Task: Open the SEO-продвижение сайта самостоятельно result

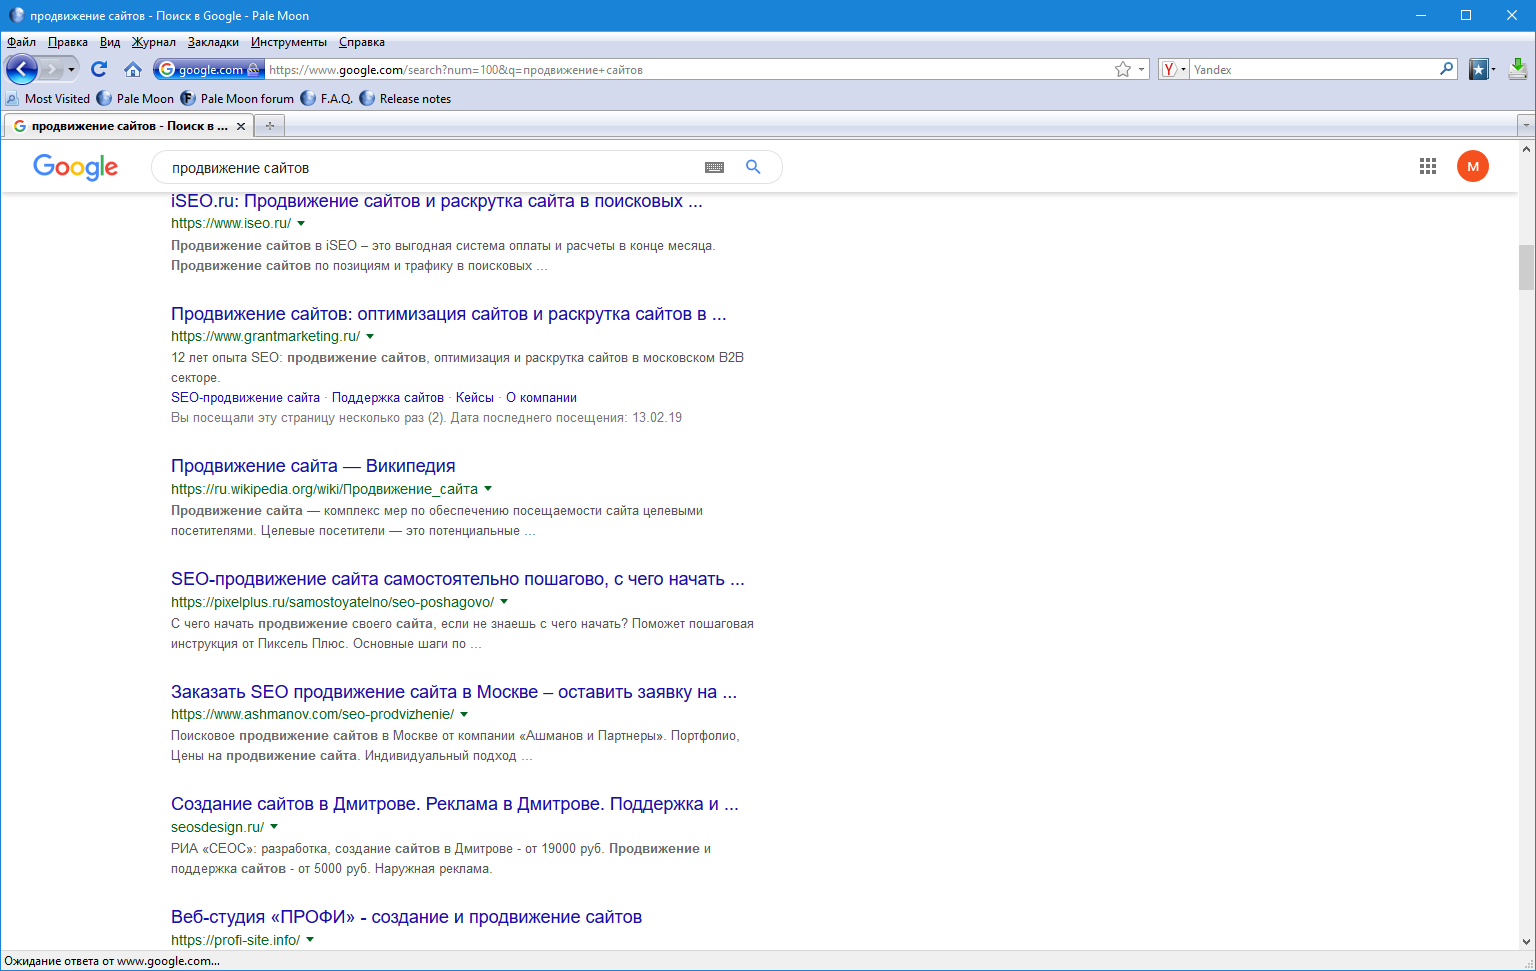Action: point(458,579)
